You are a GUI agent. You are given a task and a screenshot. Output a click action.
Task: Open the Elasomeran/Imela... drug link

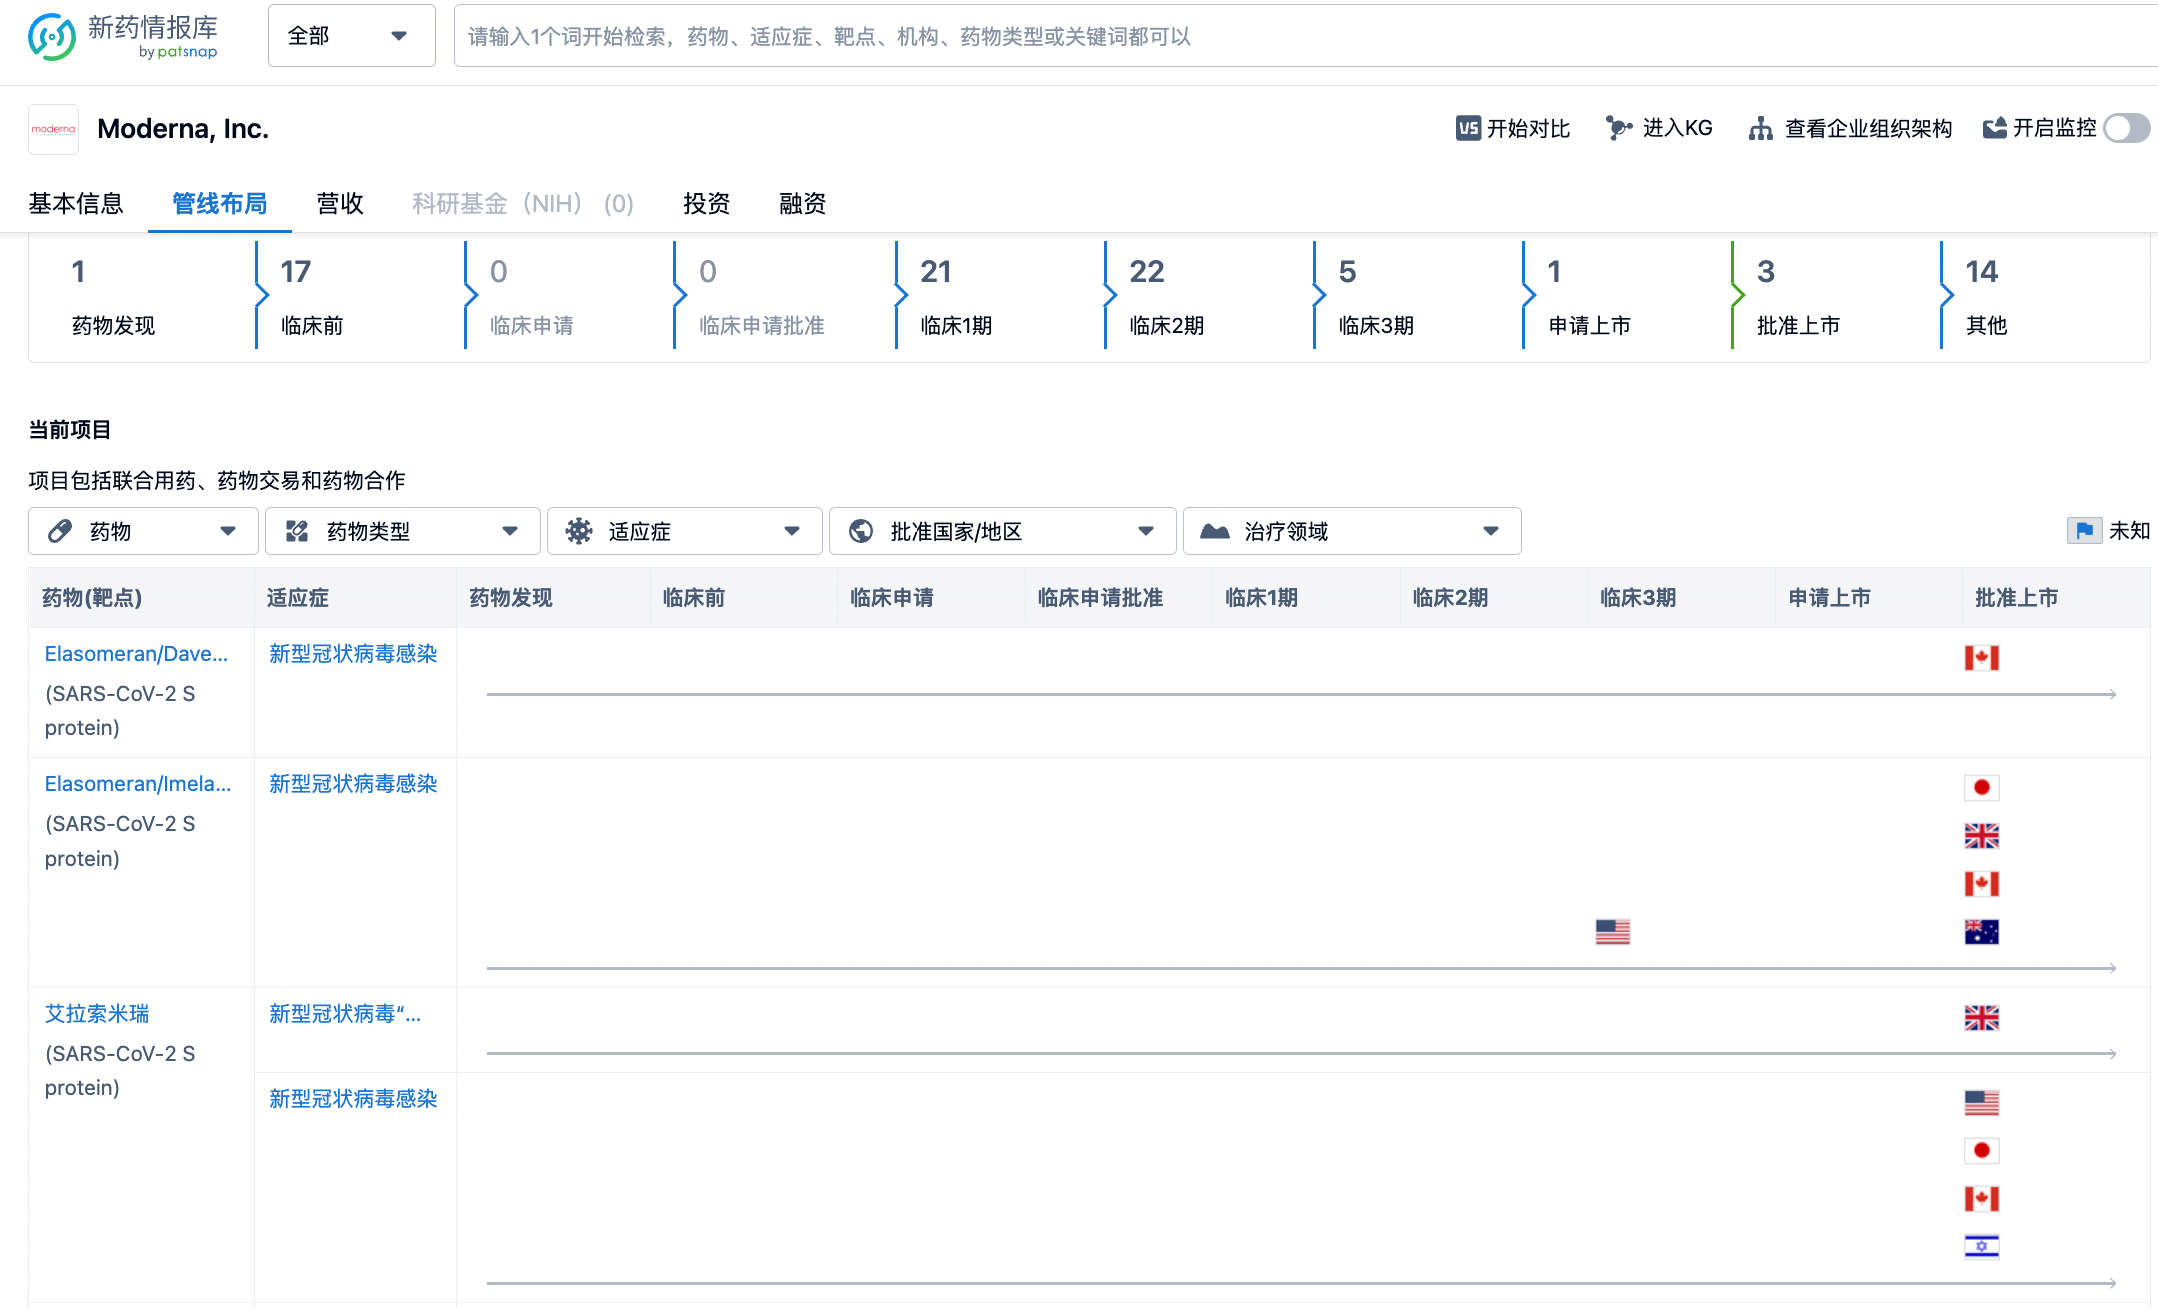pos(138,784)
